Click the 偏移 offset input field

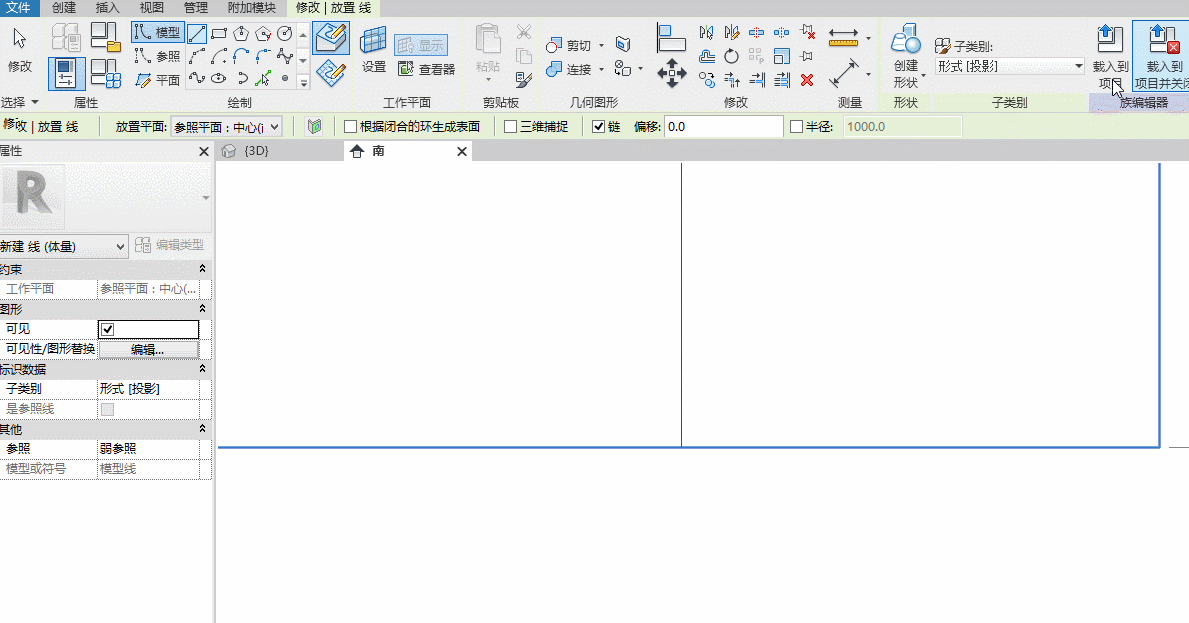pos(723,127)
